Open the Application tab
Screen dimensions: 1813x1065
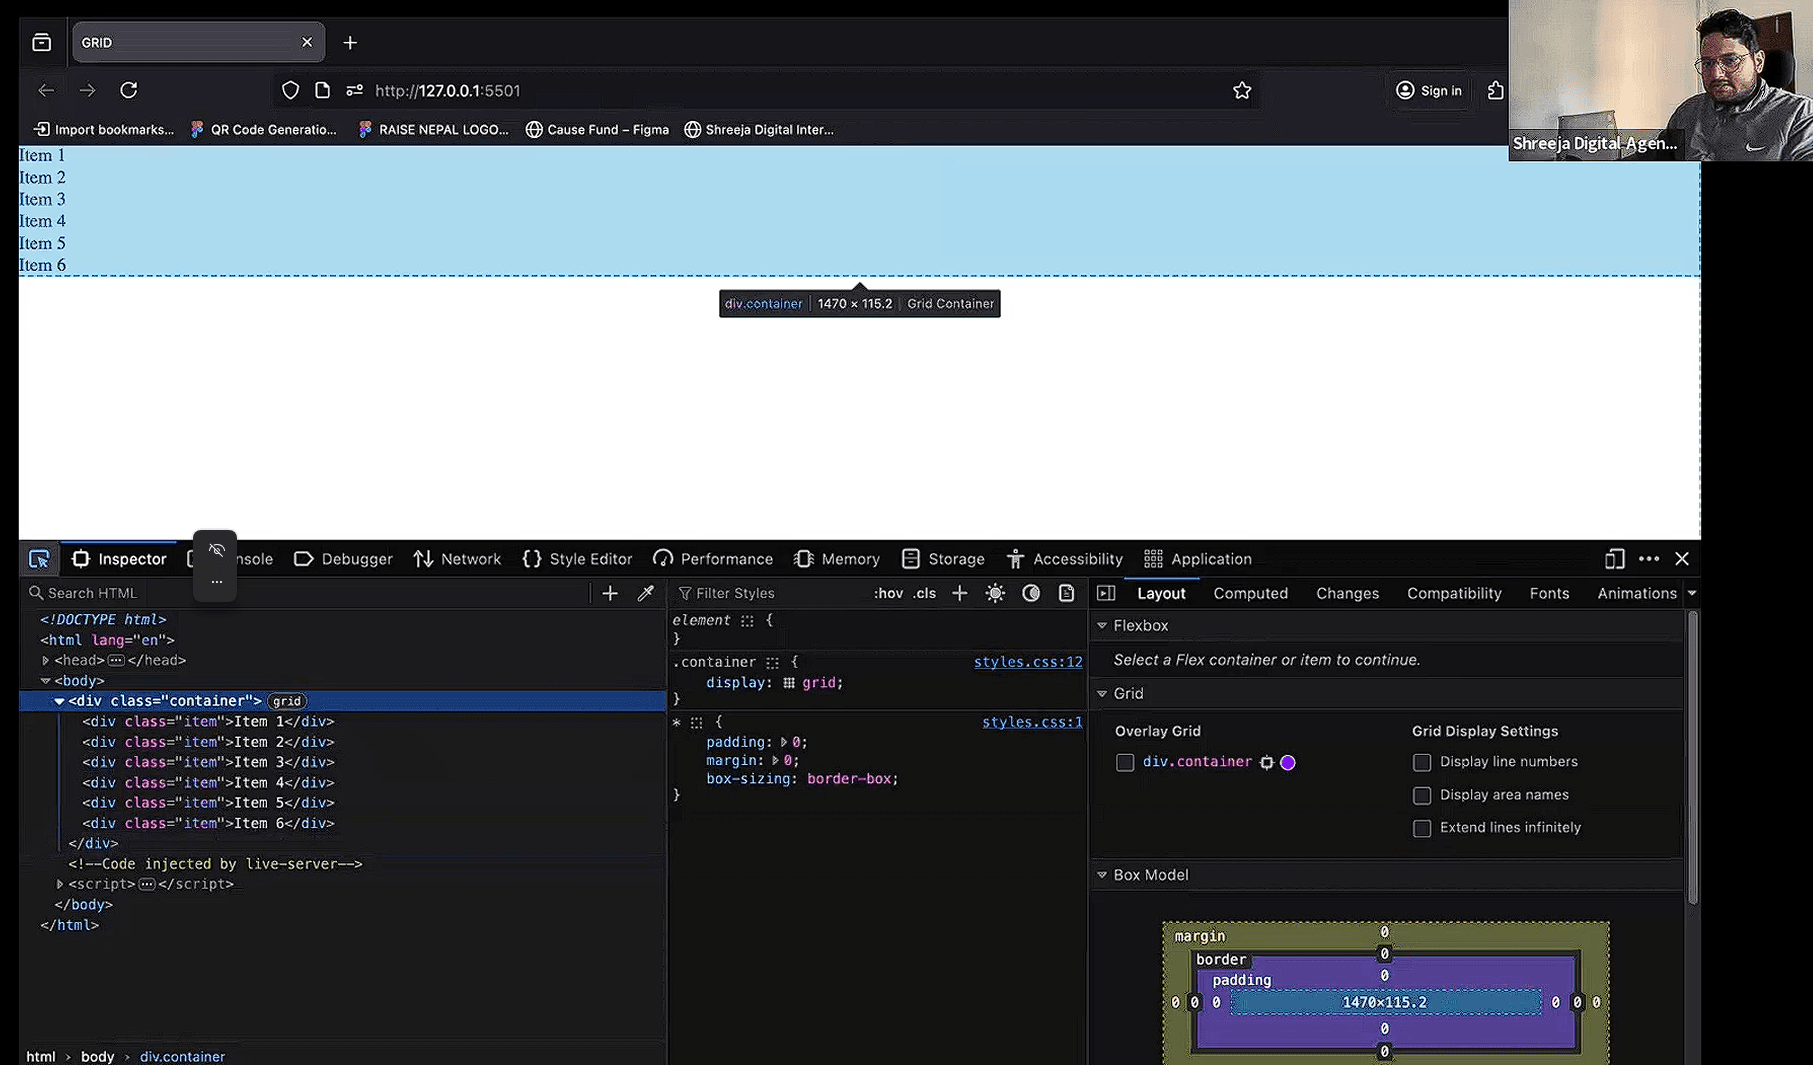1198,559
